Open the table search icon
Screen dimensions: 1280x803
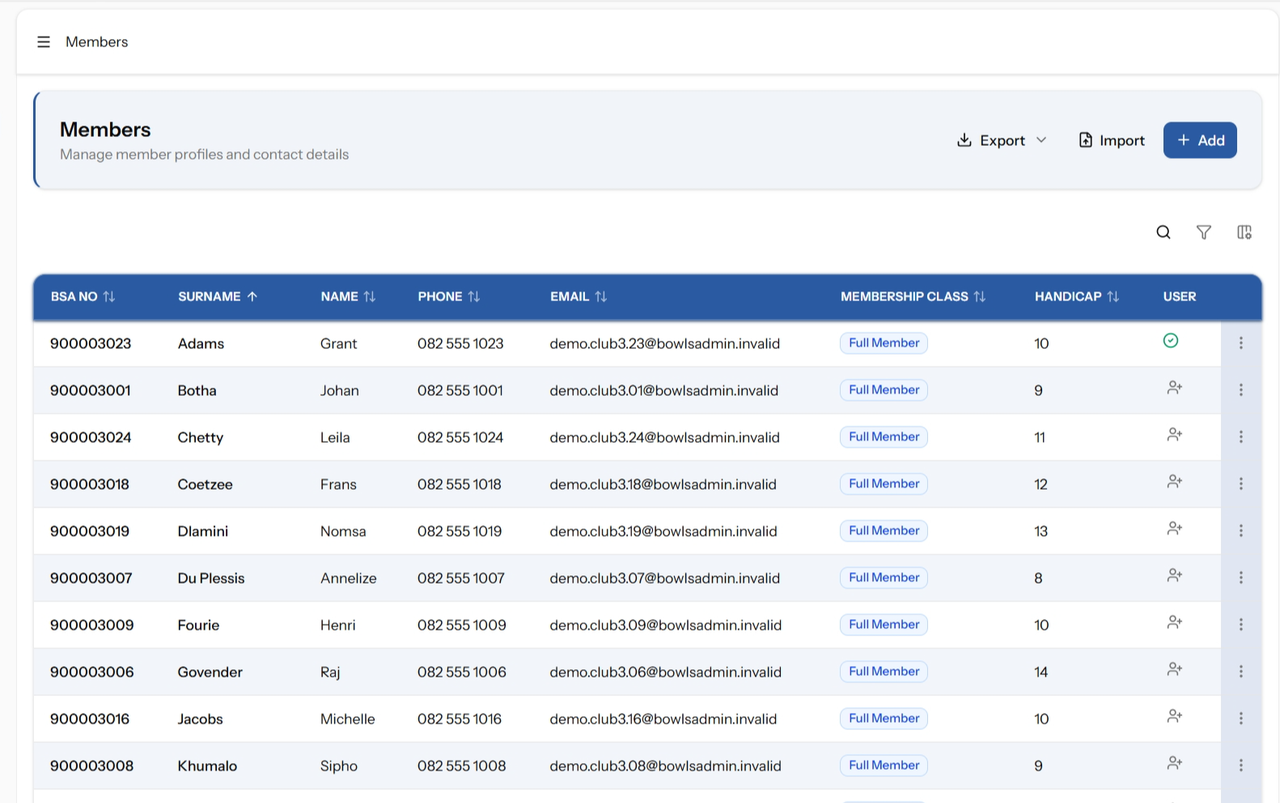(x=1163, y=232)
